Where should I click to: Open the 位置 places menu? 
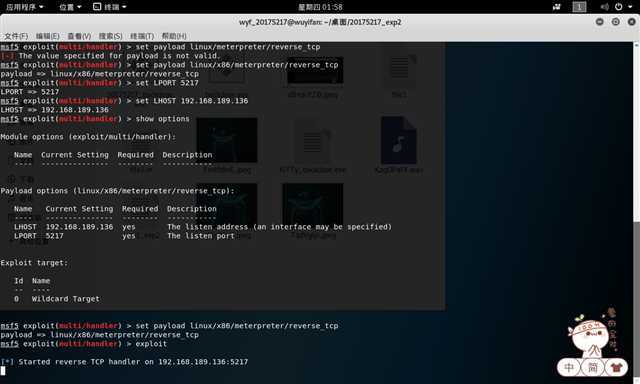[70, 7]
